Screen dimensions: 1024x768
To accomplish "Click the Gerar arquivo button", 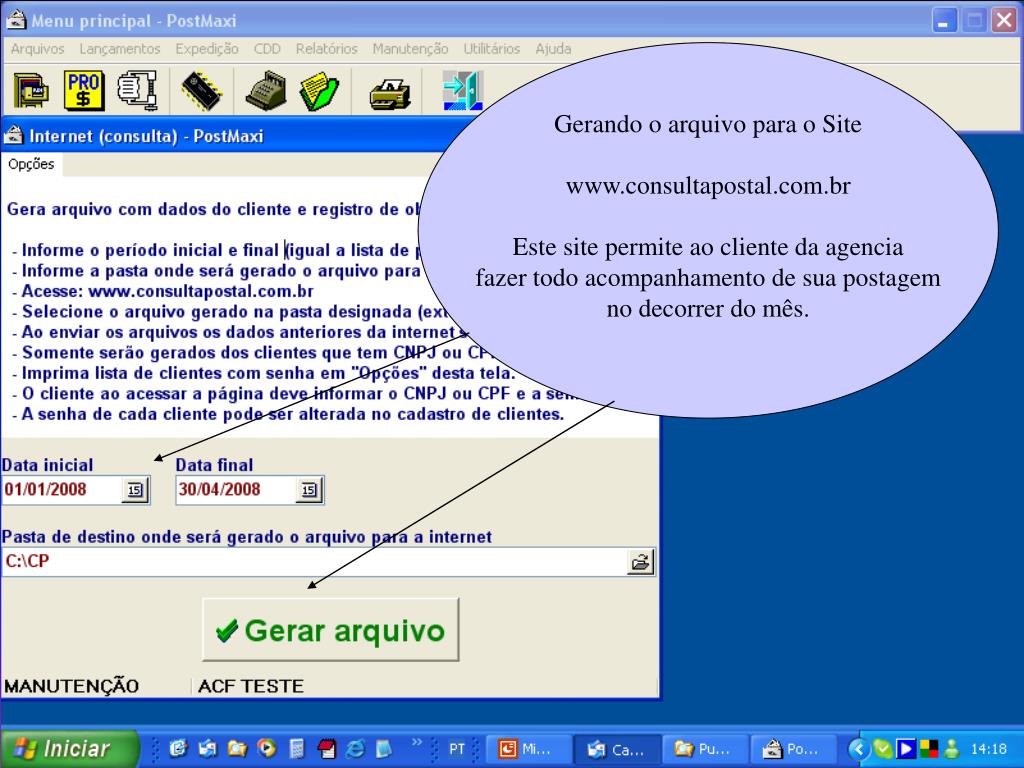I will pos(330,630).
